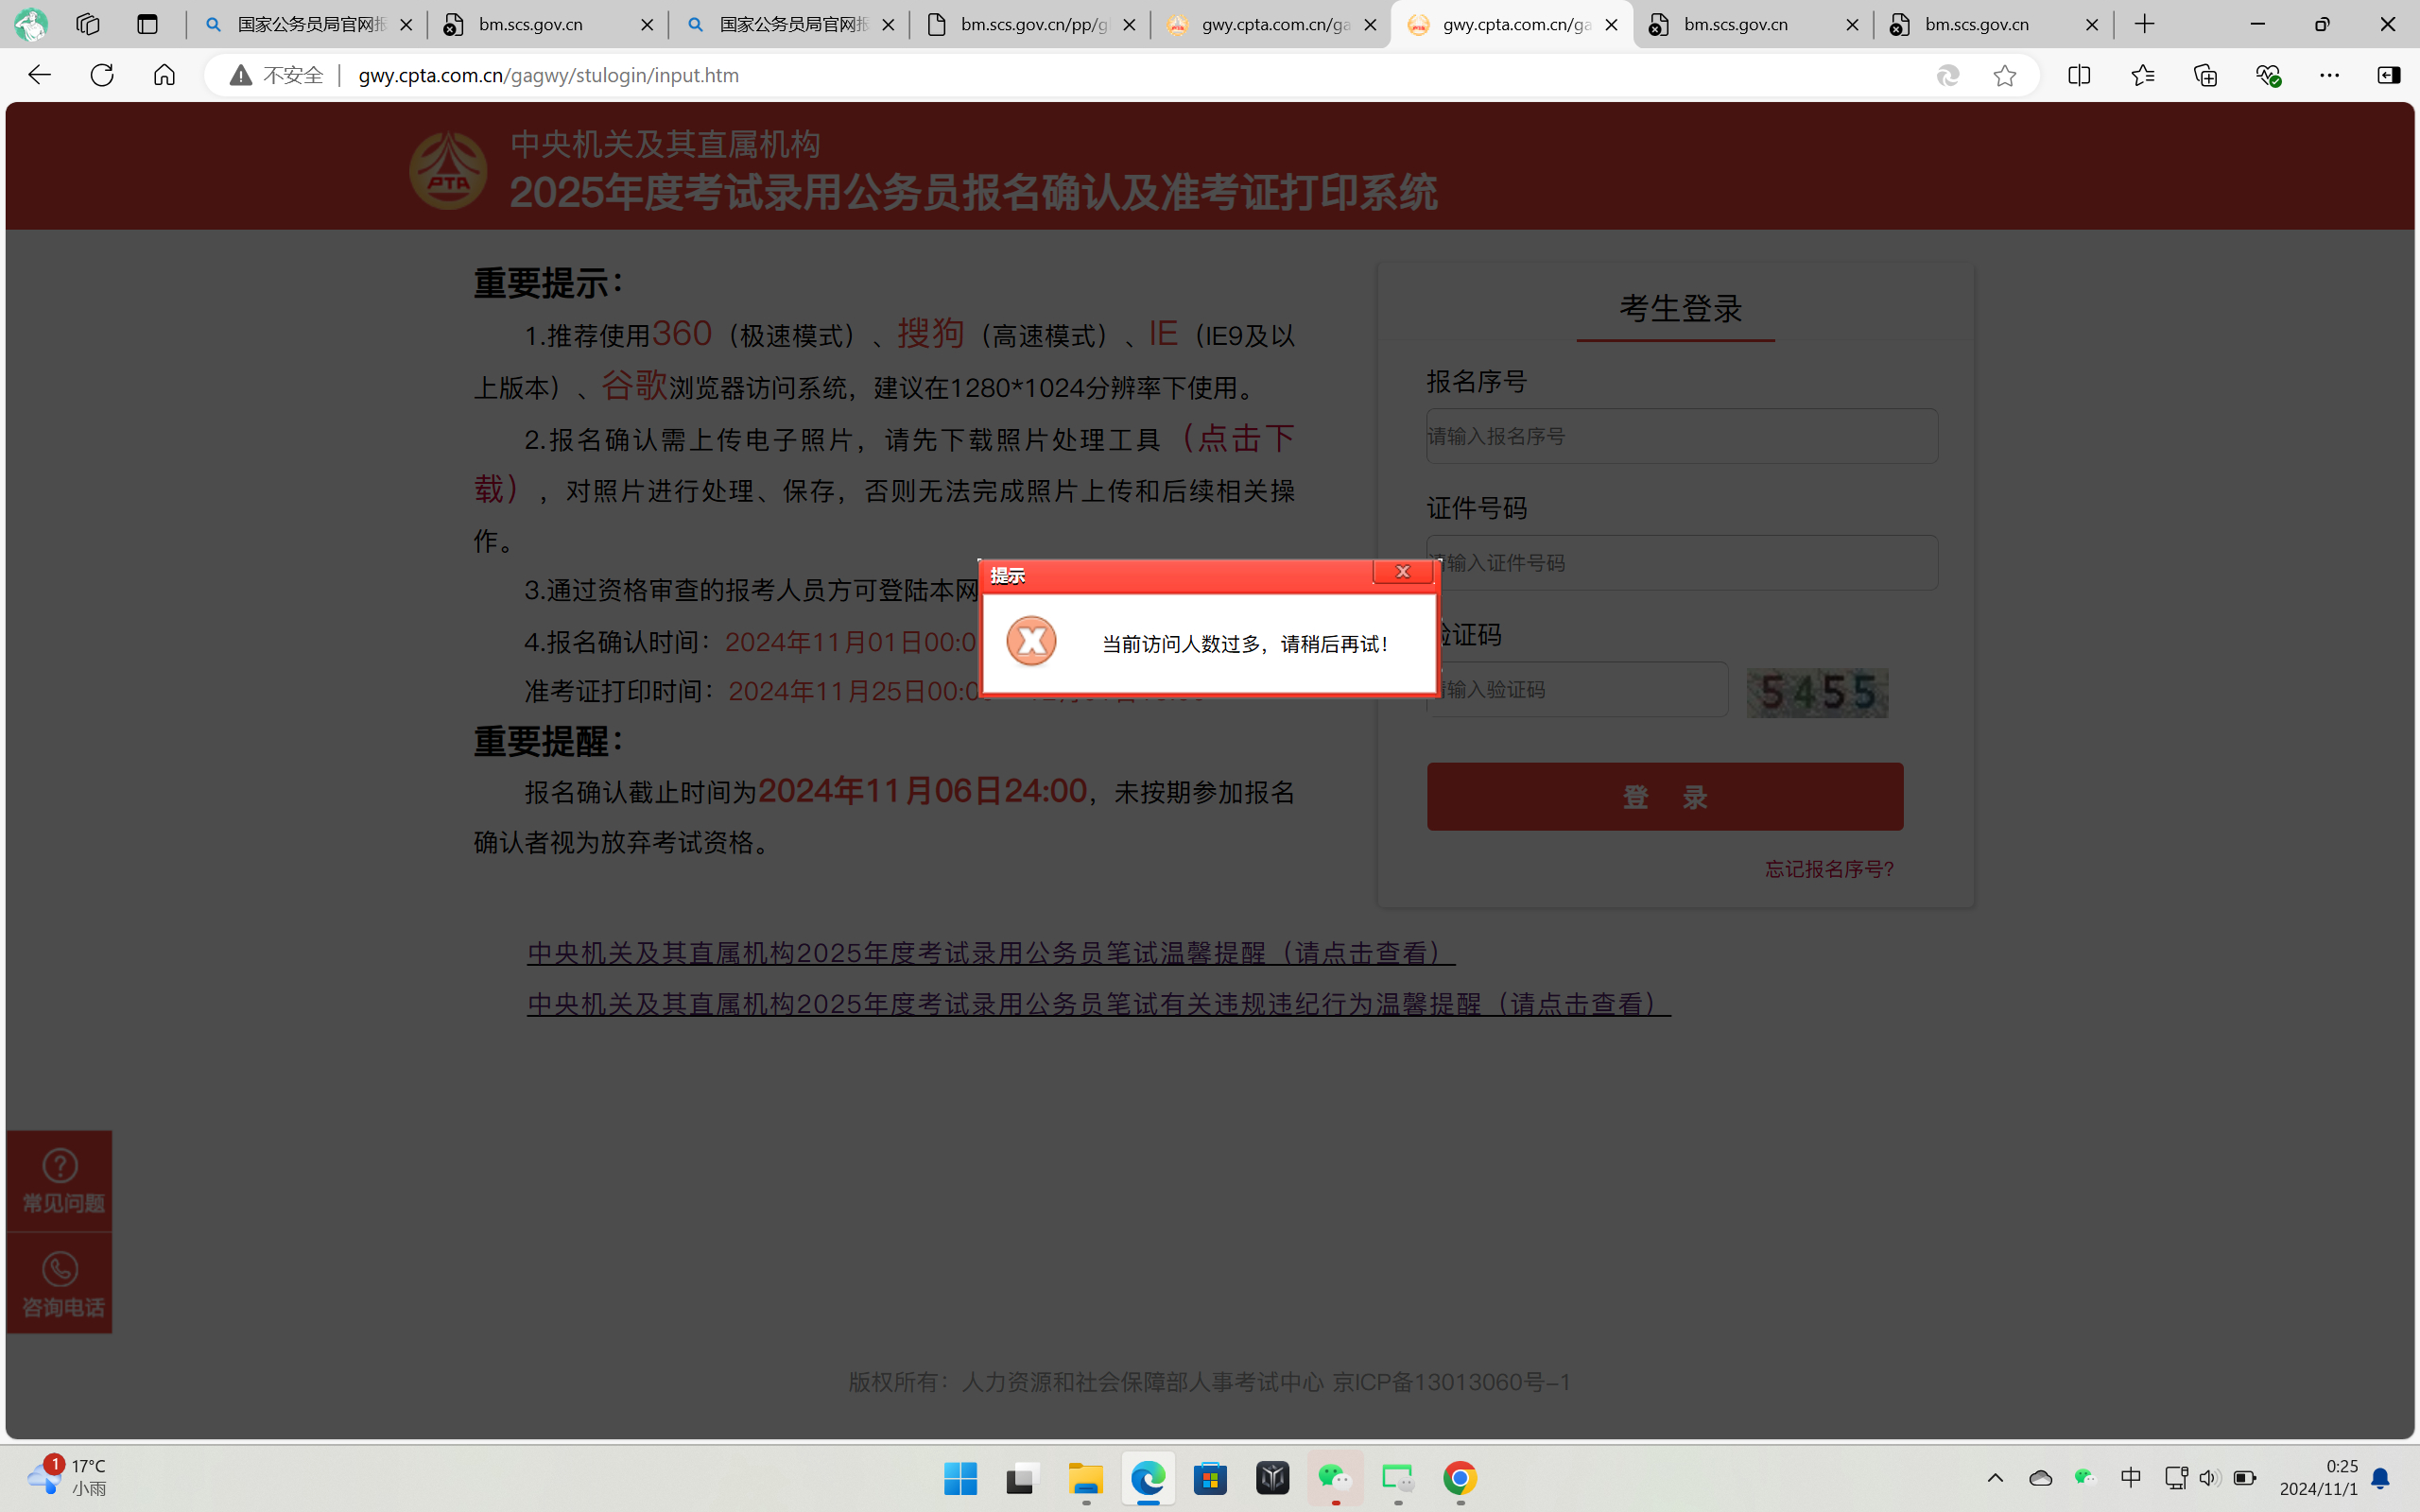Open the 咨询电话 sidebar button

(x=60, y=1284)
